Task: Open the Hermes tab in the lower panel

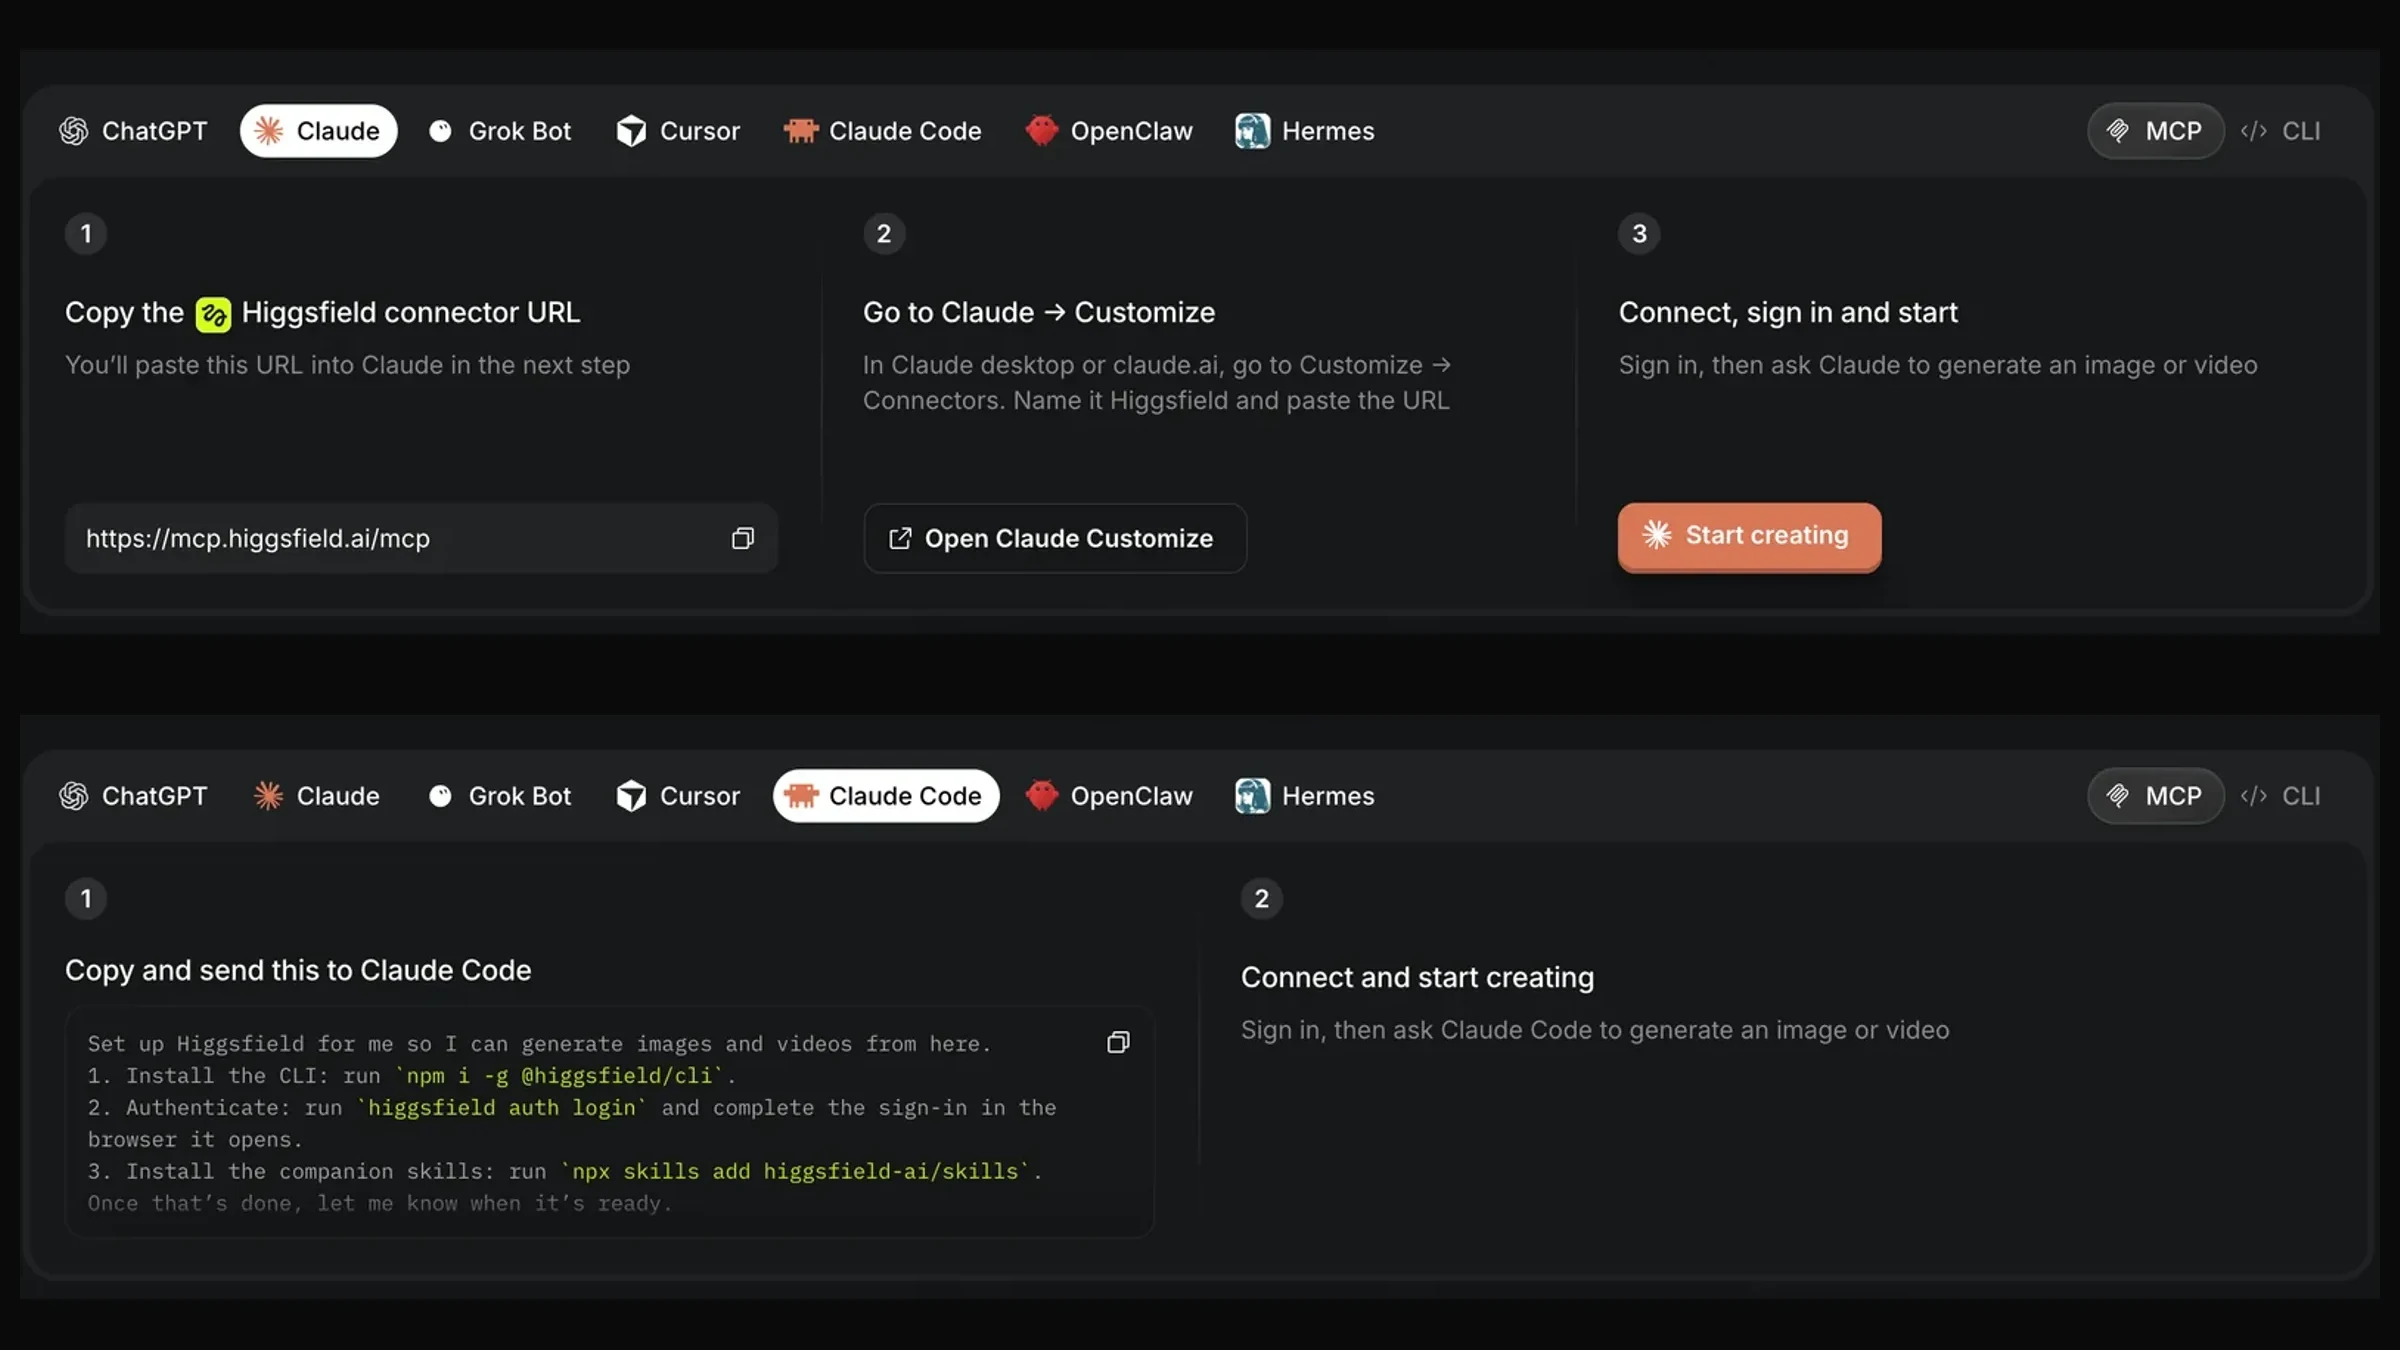Action: coord(1305,796)
